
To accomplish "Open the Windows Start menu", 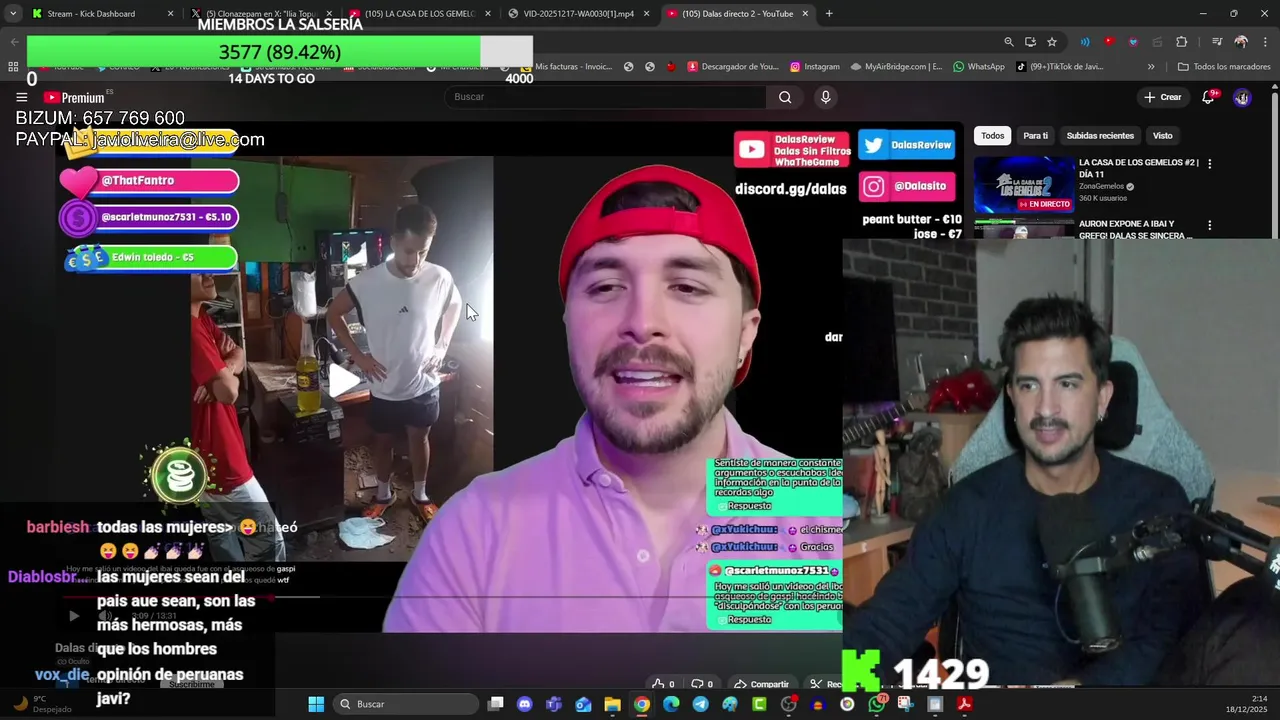I will (316, 704).
